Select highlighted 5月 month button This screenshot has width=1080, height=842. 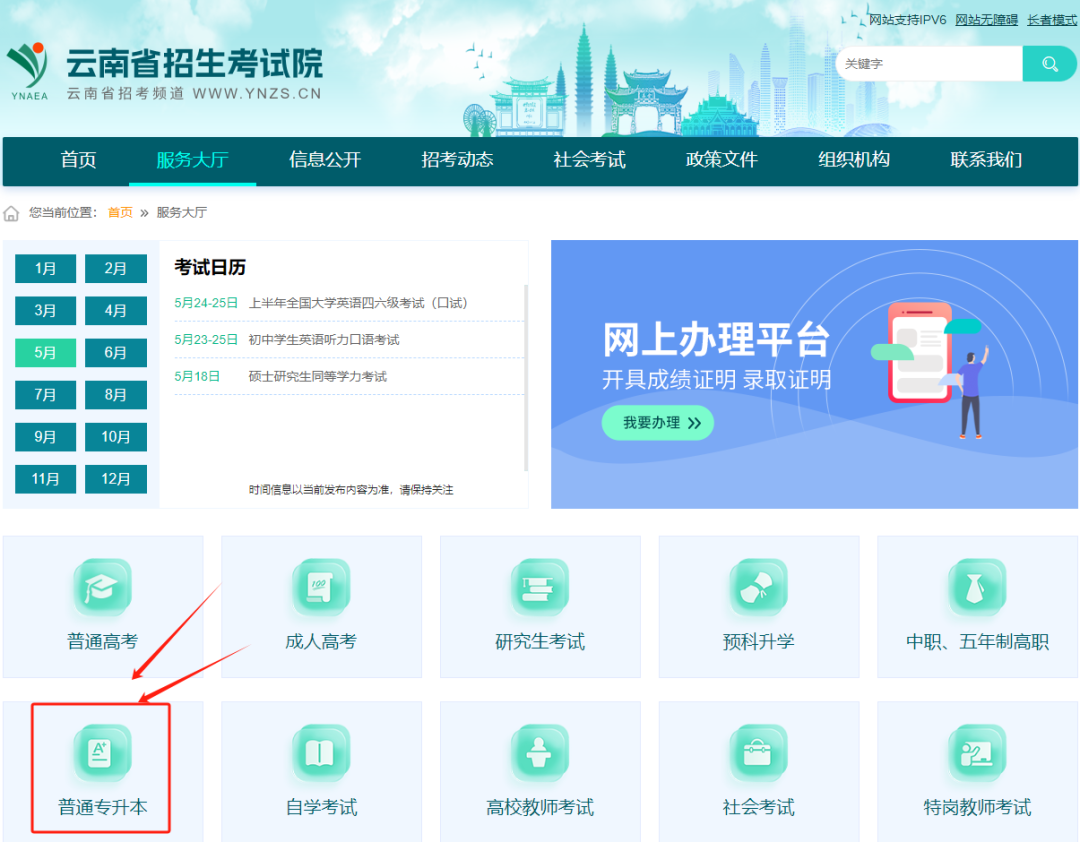point(45,353)
